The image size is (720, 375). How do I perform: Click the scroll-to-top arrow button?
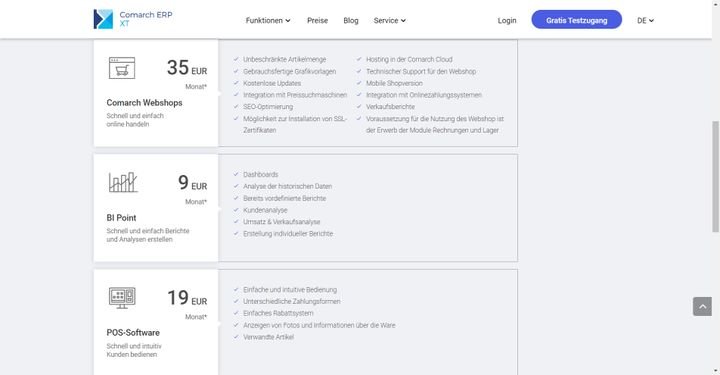(x=702, y=307)
